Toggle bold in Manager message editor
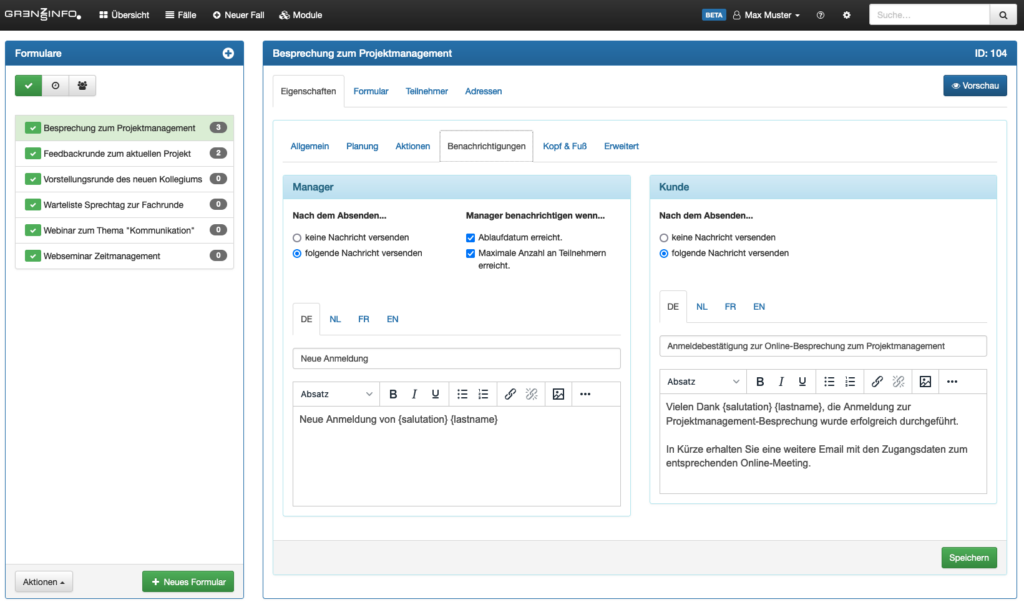This screenshot has width=1024, height=607. [393, 394]
